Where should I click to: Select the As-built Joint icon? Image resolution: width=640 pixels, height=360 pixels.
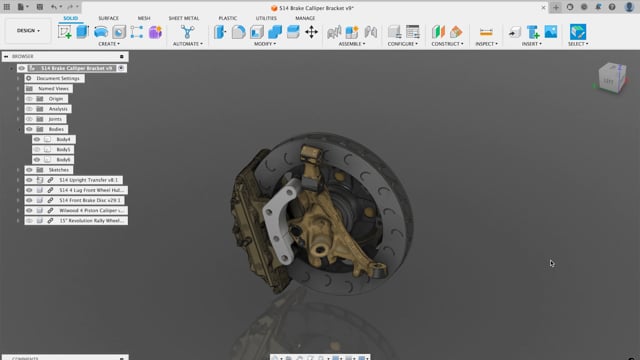(x=370, y=32)
